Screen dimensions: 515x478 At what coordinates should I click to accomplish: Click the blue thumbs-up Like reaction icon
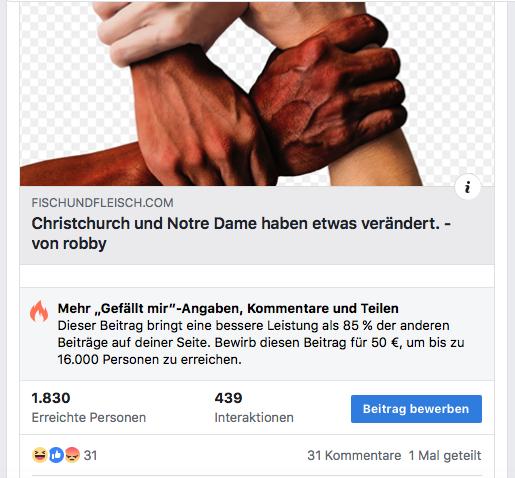56,455
